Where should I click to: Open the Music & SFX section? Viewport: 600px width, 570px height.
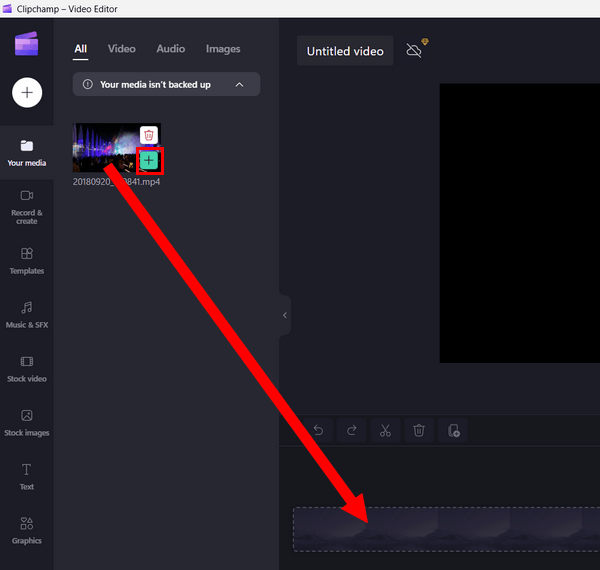(27, 315)
